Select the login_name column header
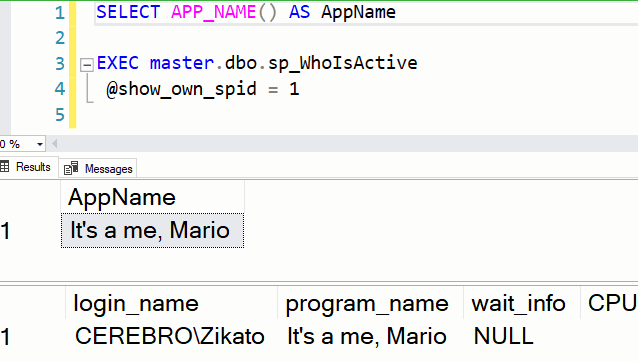Image resolution: width=638 pixels, height=361 pixels. click(x=171, y=303)
